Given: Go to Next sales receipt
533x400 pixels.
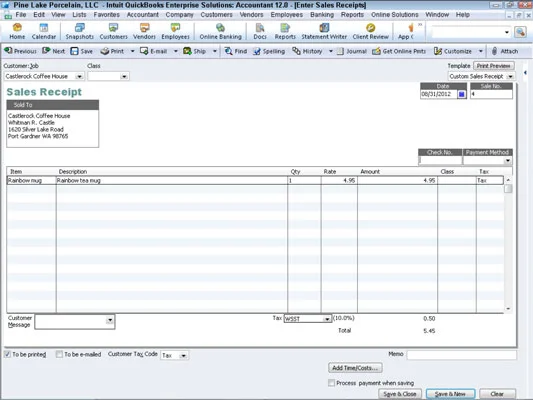Looking at the screenshot, I should [x=53, y=51].
